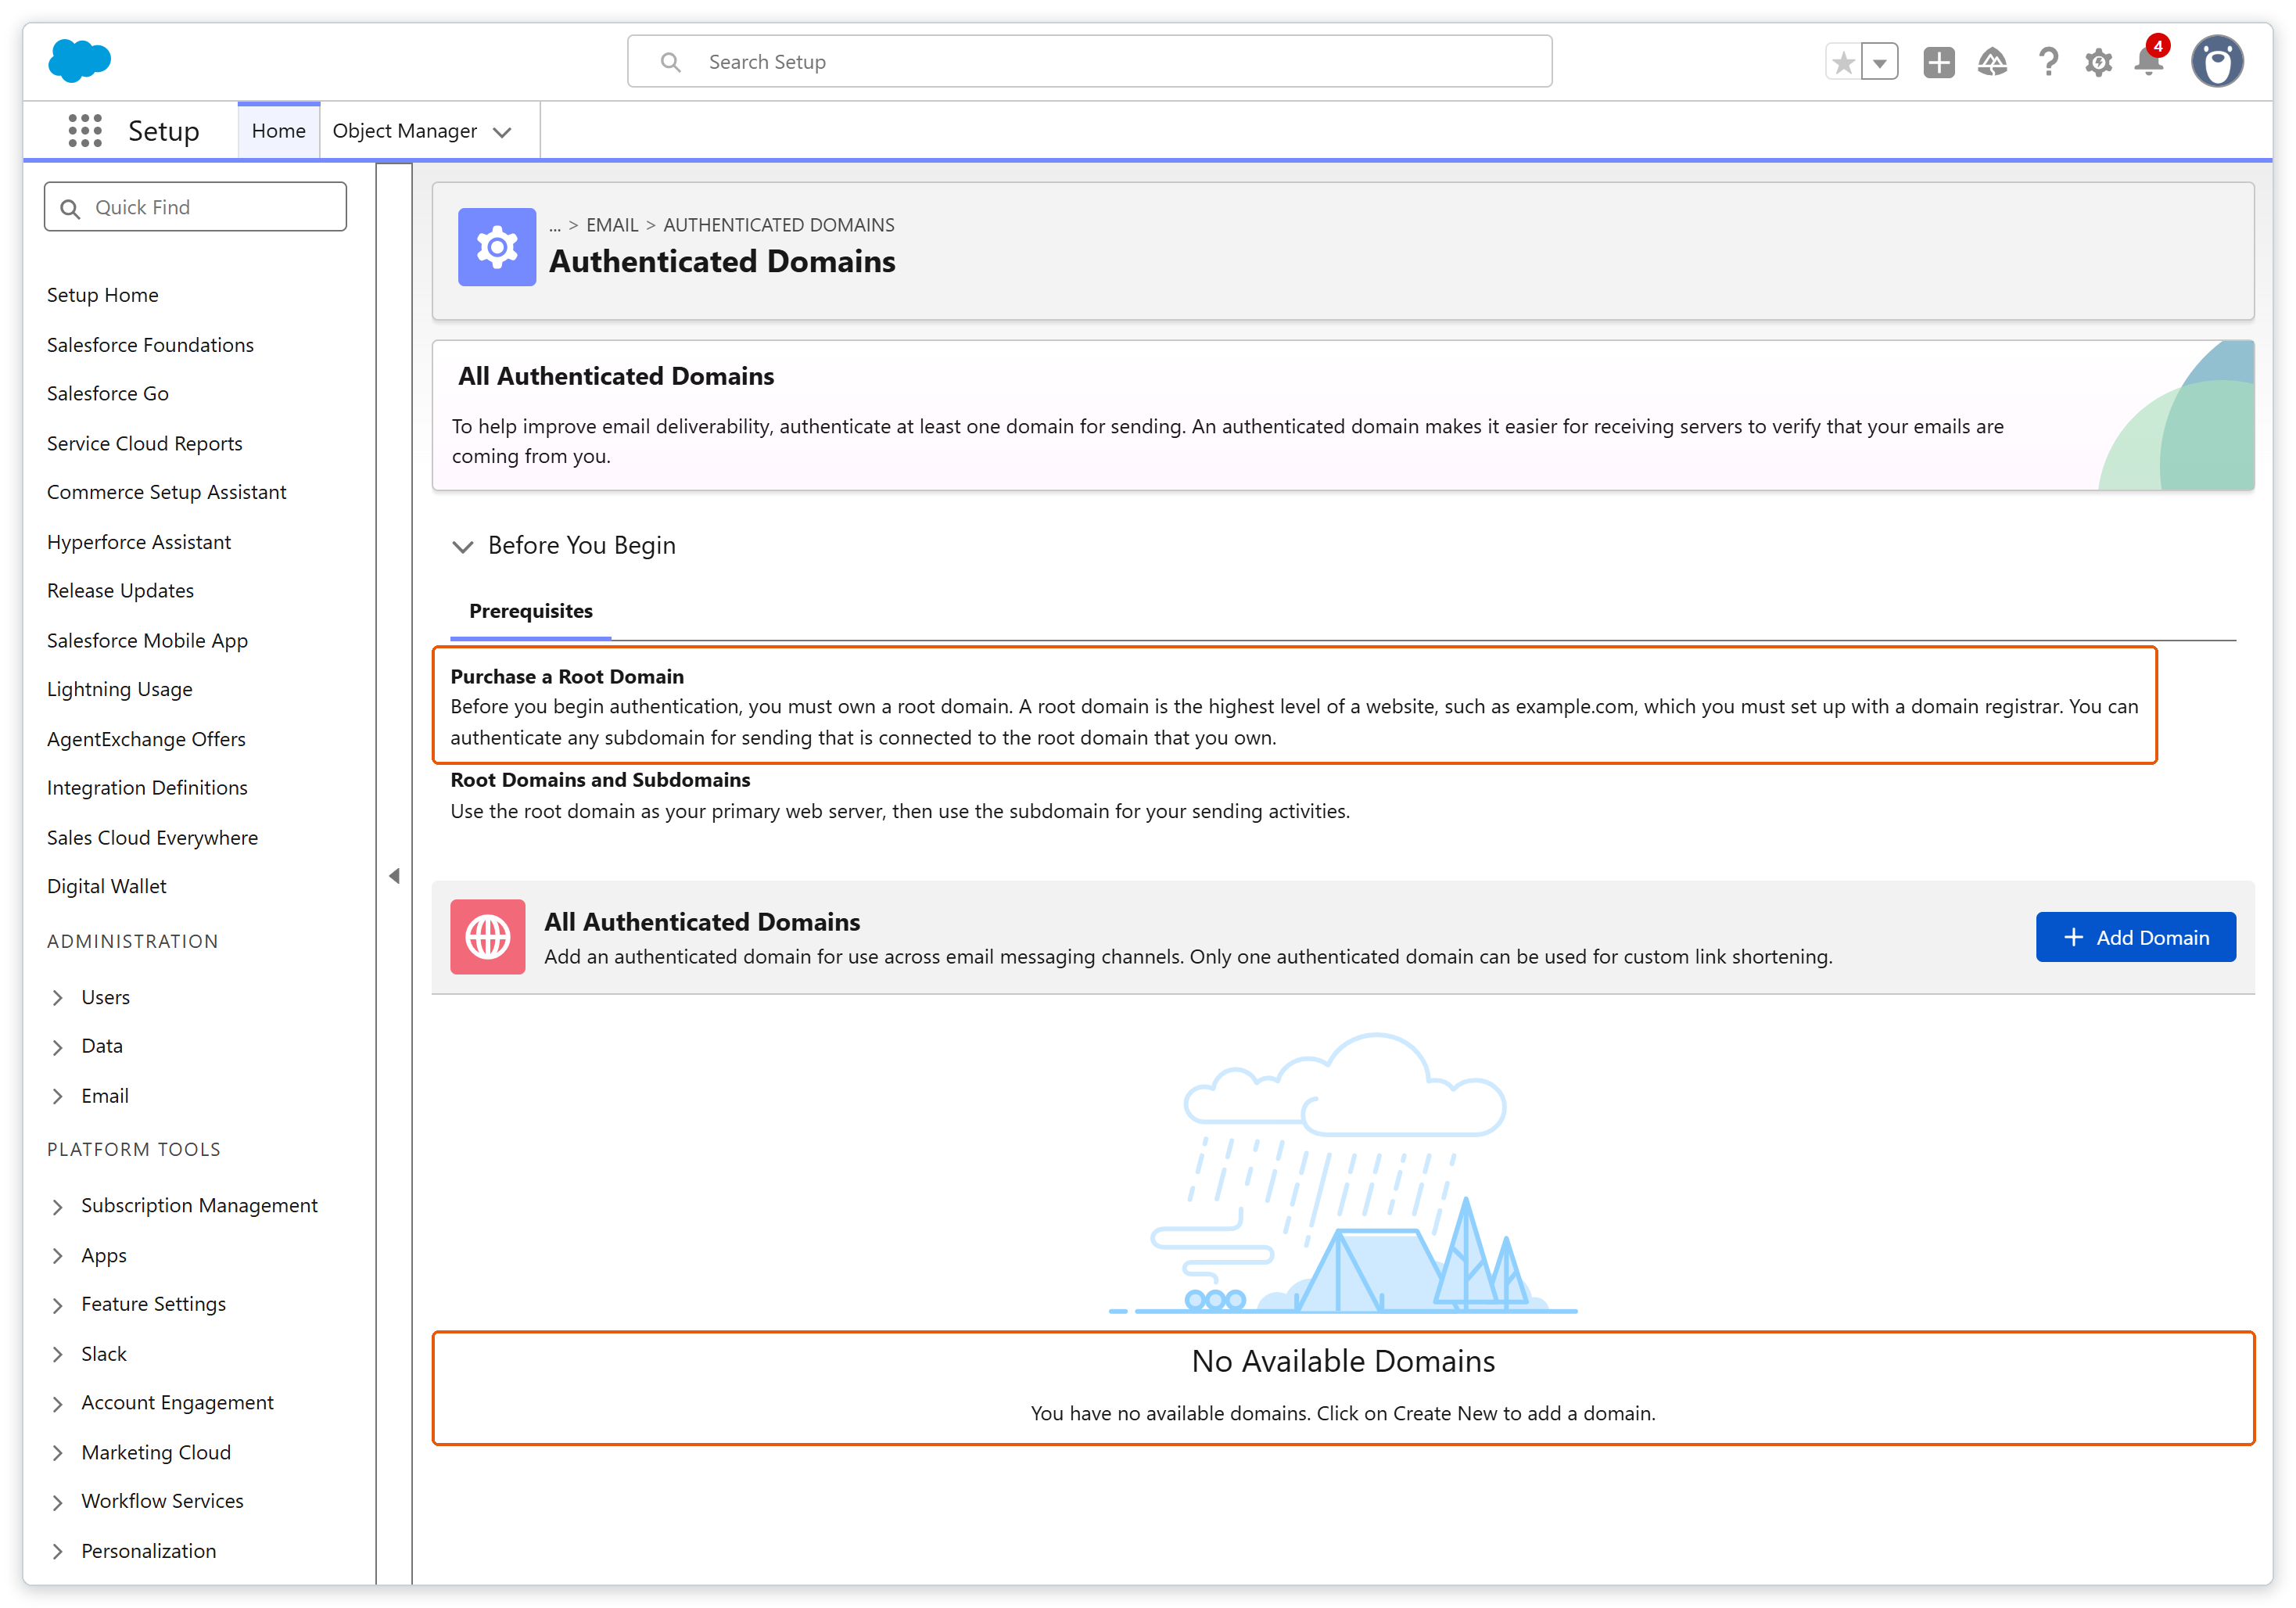2296x1608 pixels.
Task: Expand the Workflow Services node
Action: [58, 1503]
